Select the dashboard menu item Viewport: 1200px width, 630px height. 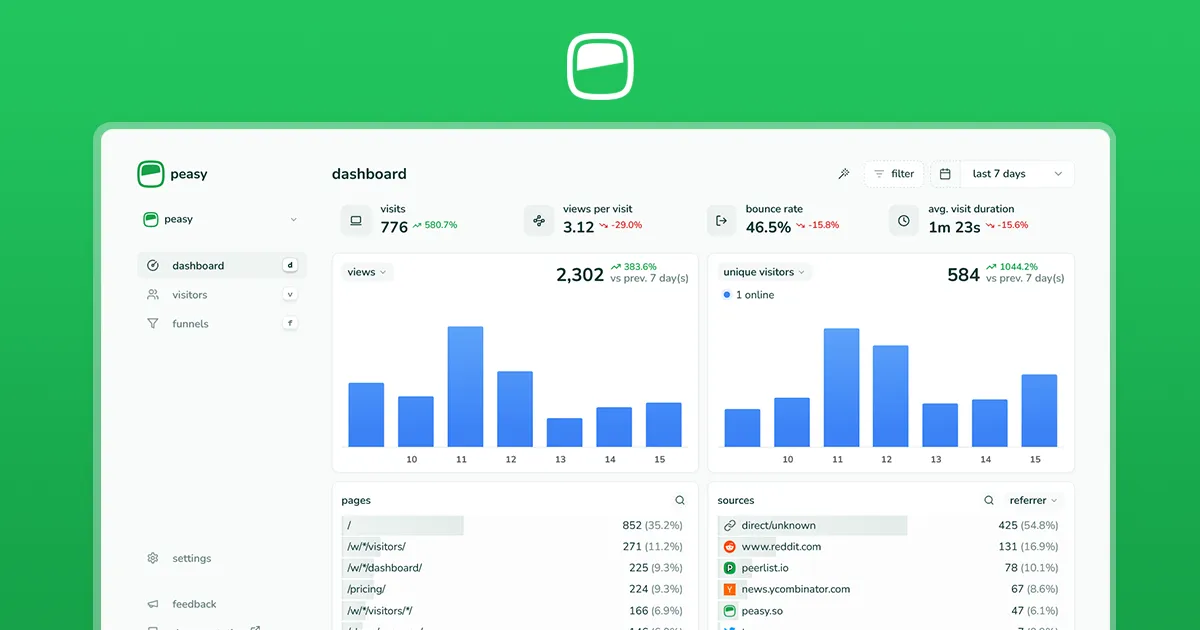(198, 266)
